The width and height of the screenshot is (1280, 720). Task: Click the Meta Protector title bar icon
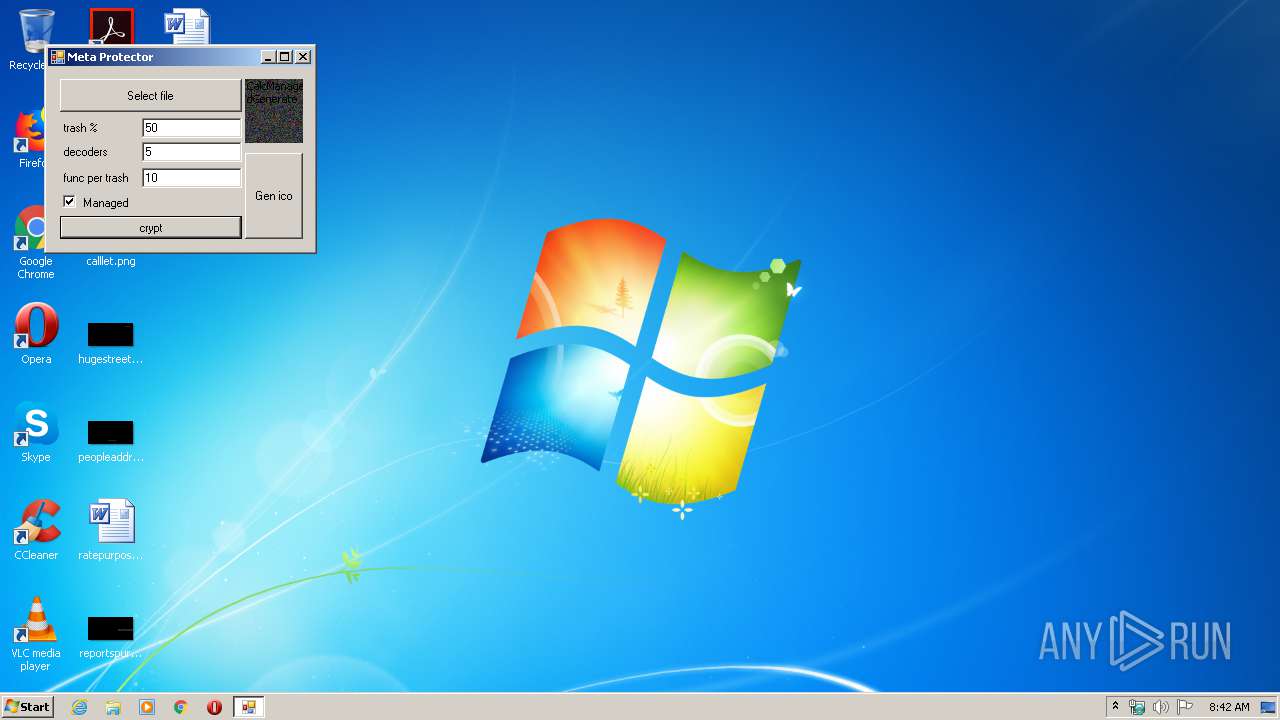(58, 57)
